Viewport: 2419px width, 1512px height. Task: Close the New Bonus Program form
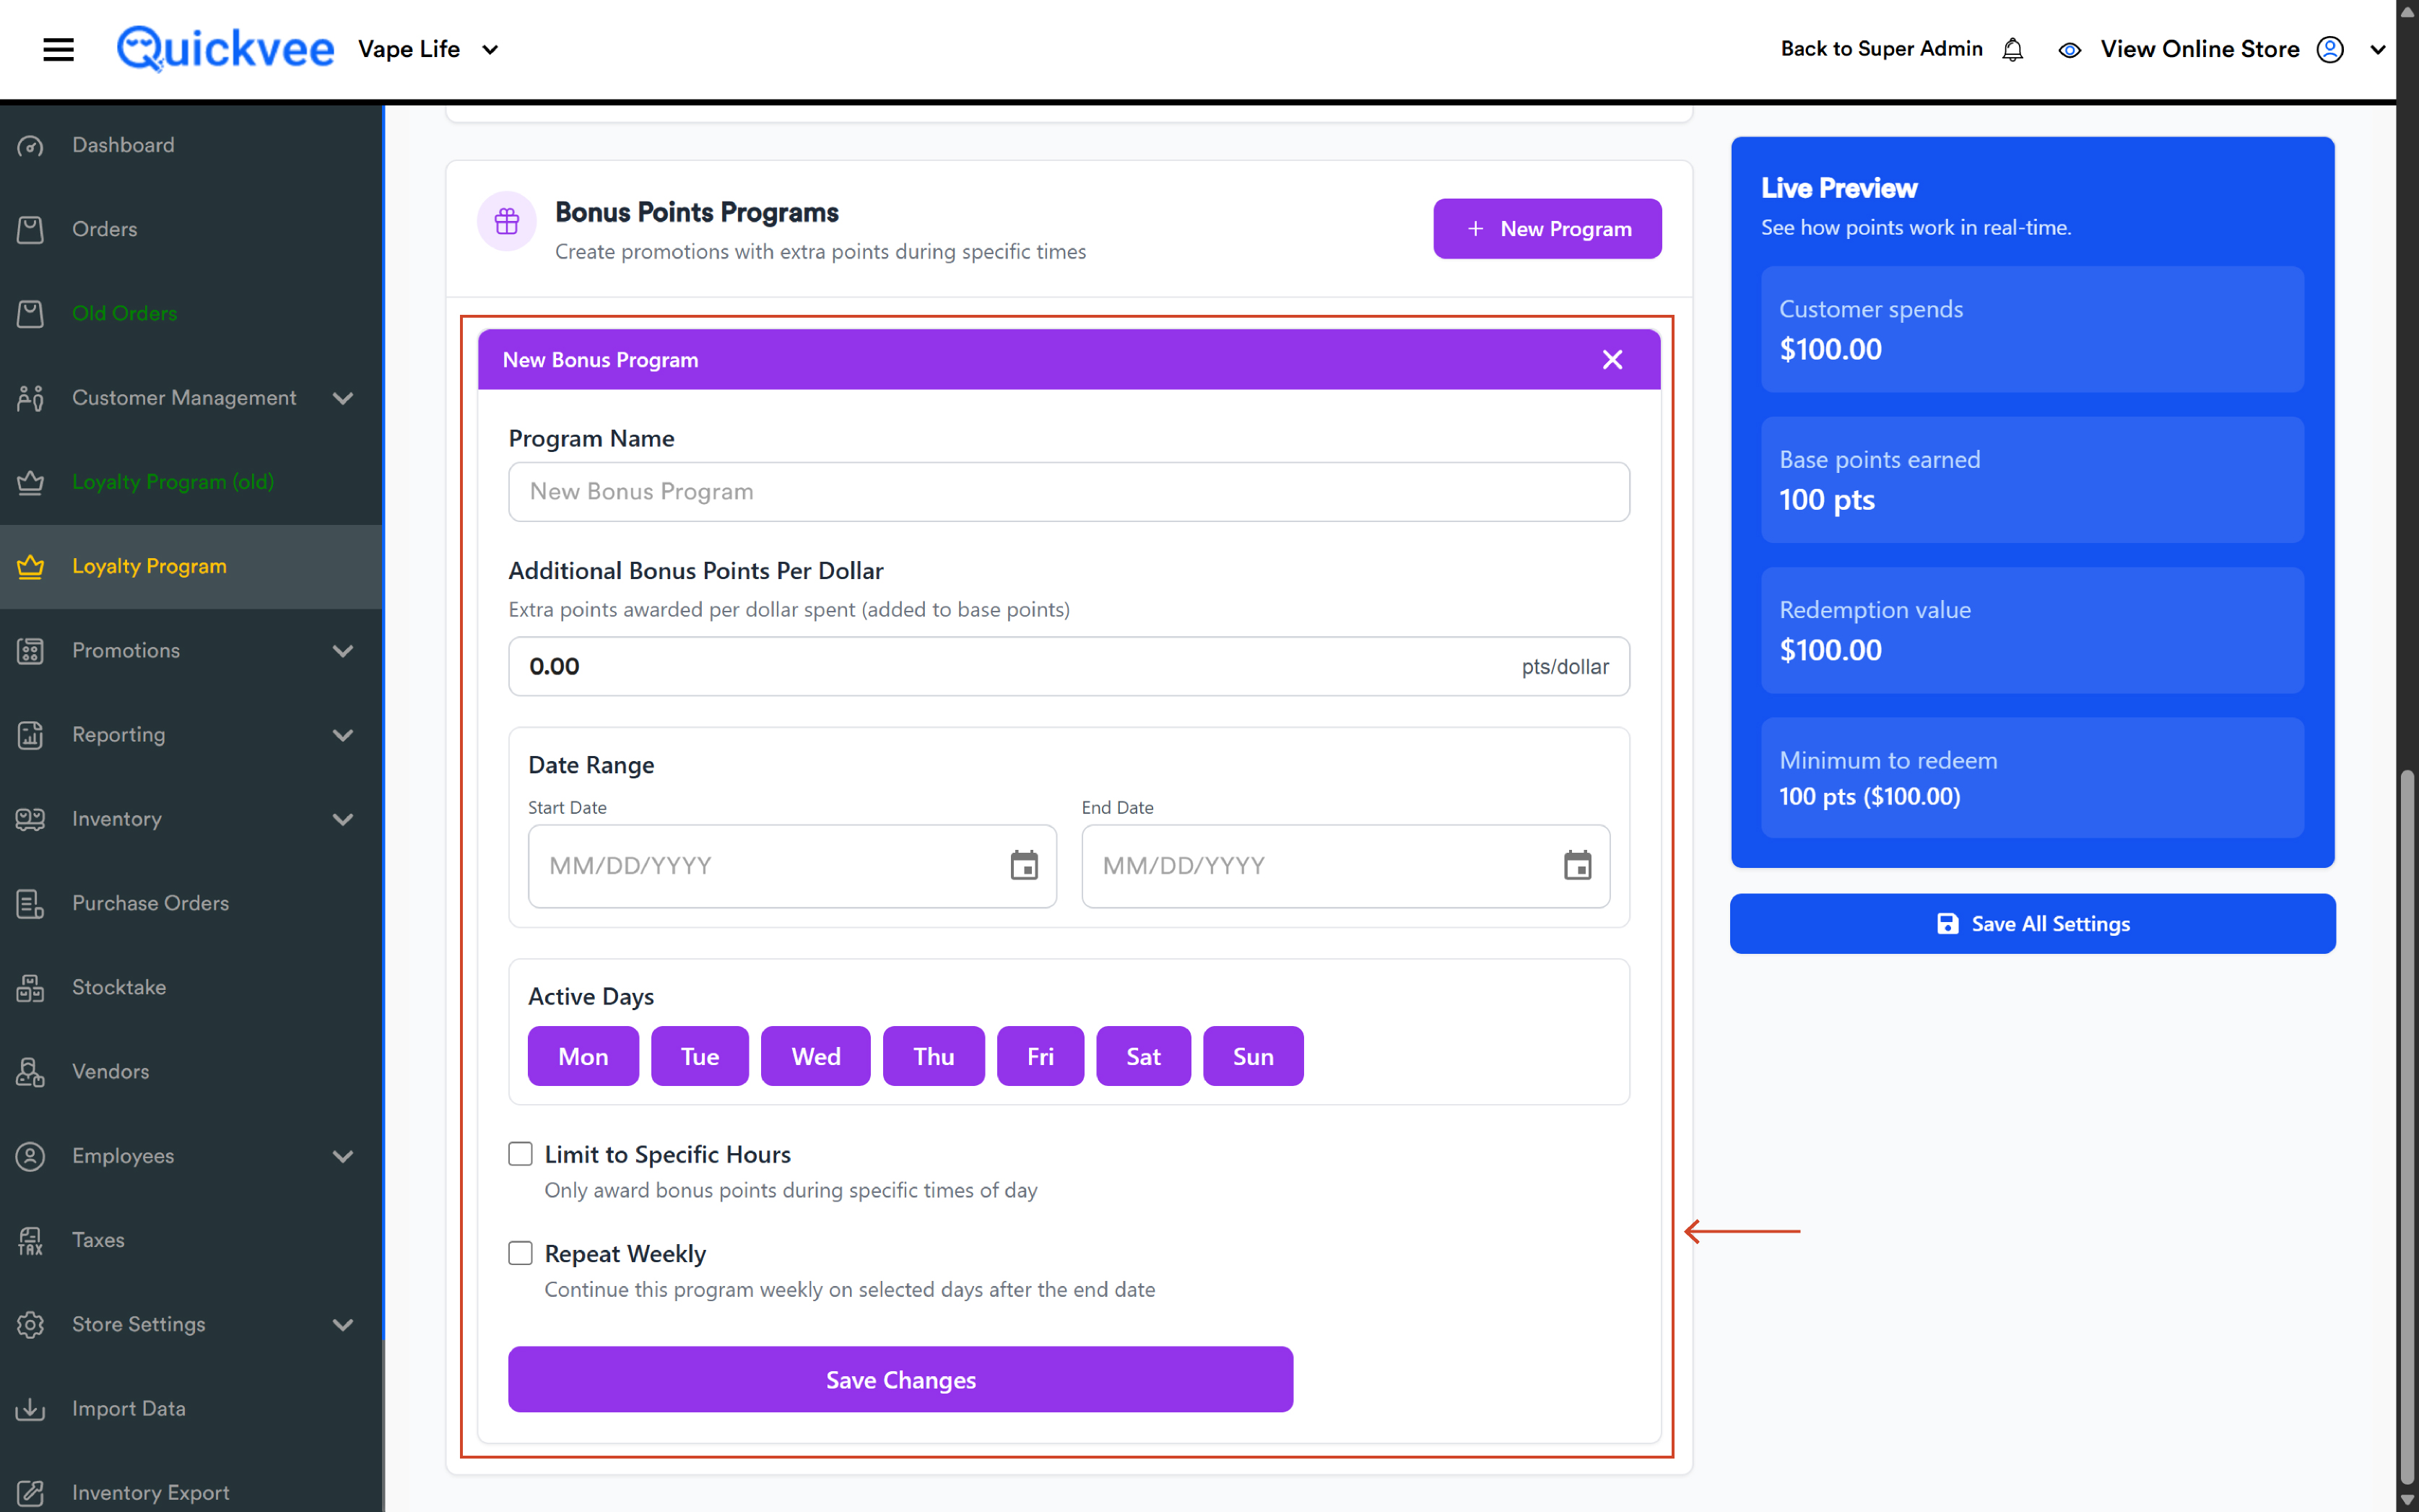[x=1612, y=359]
